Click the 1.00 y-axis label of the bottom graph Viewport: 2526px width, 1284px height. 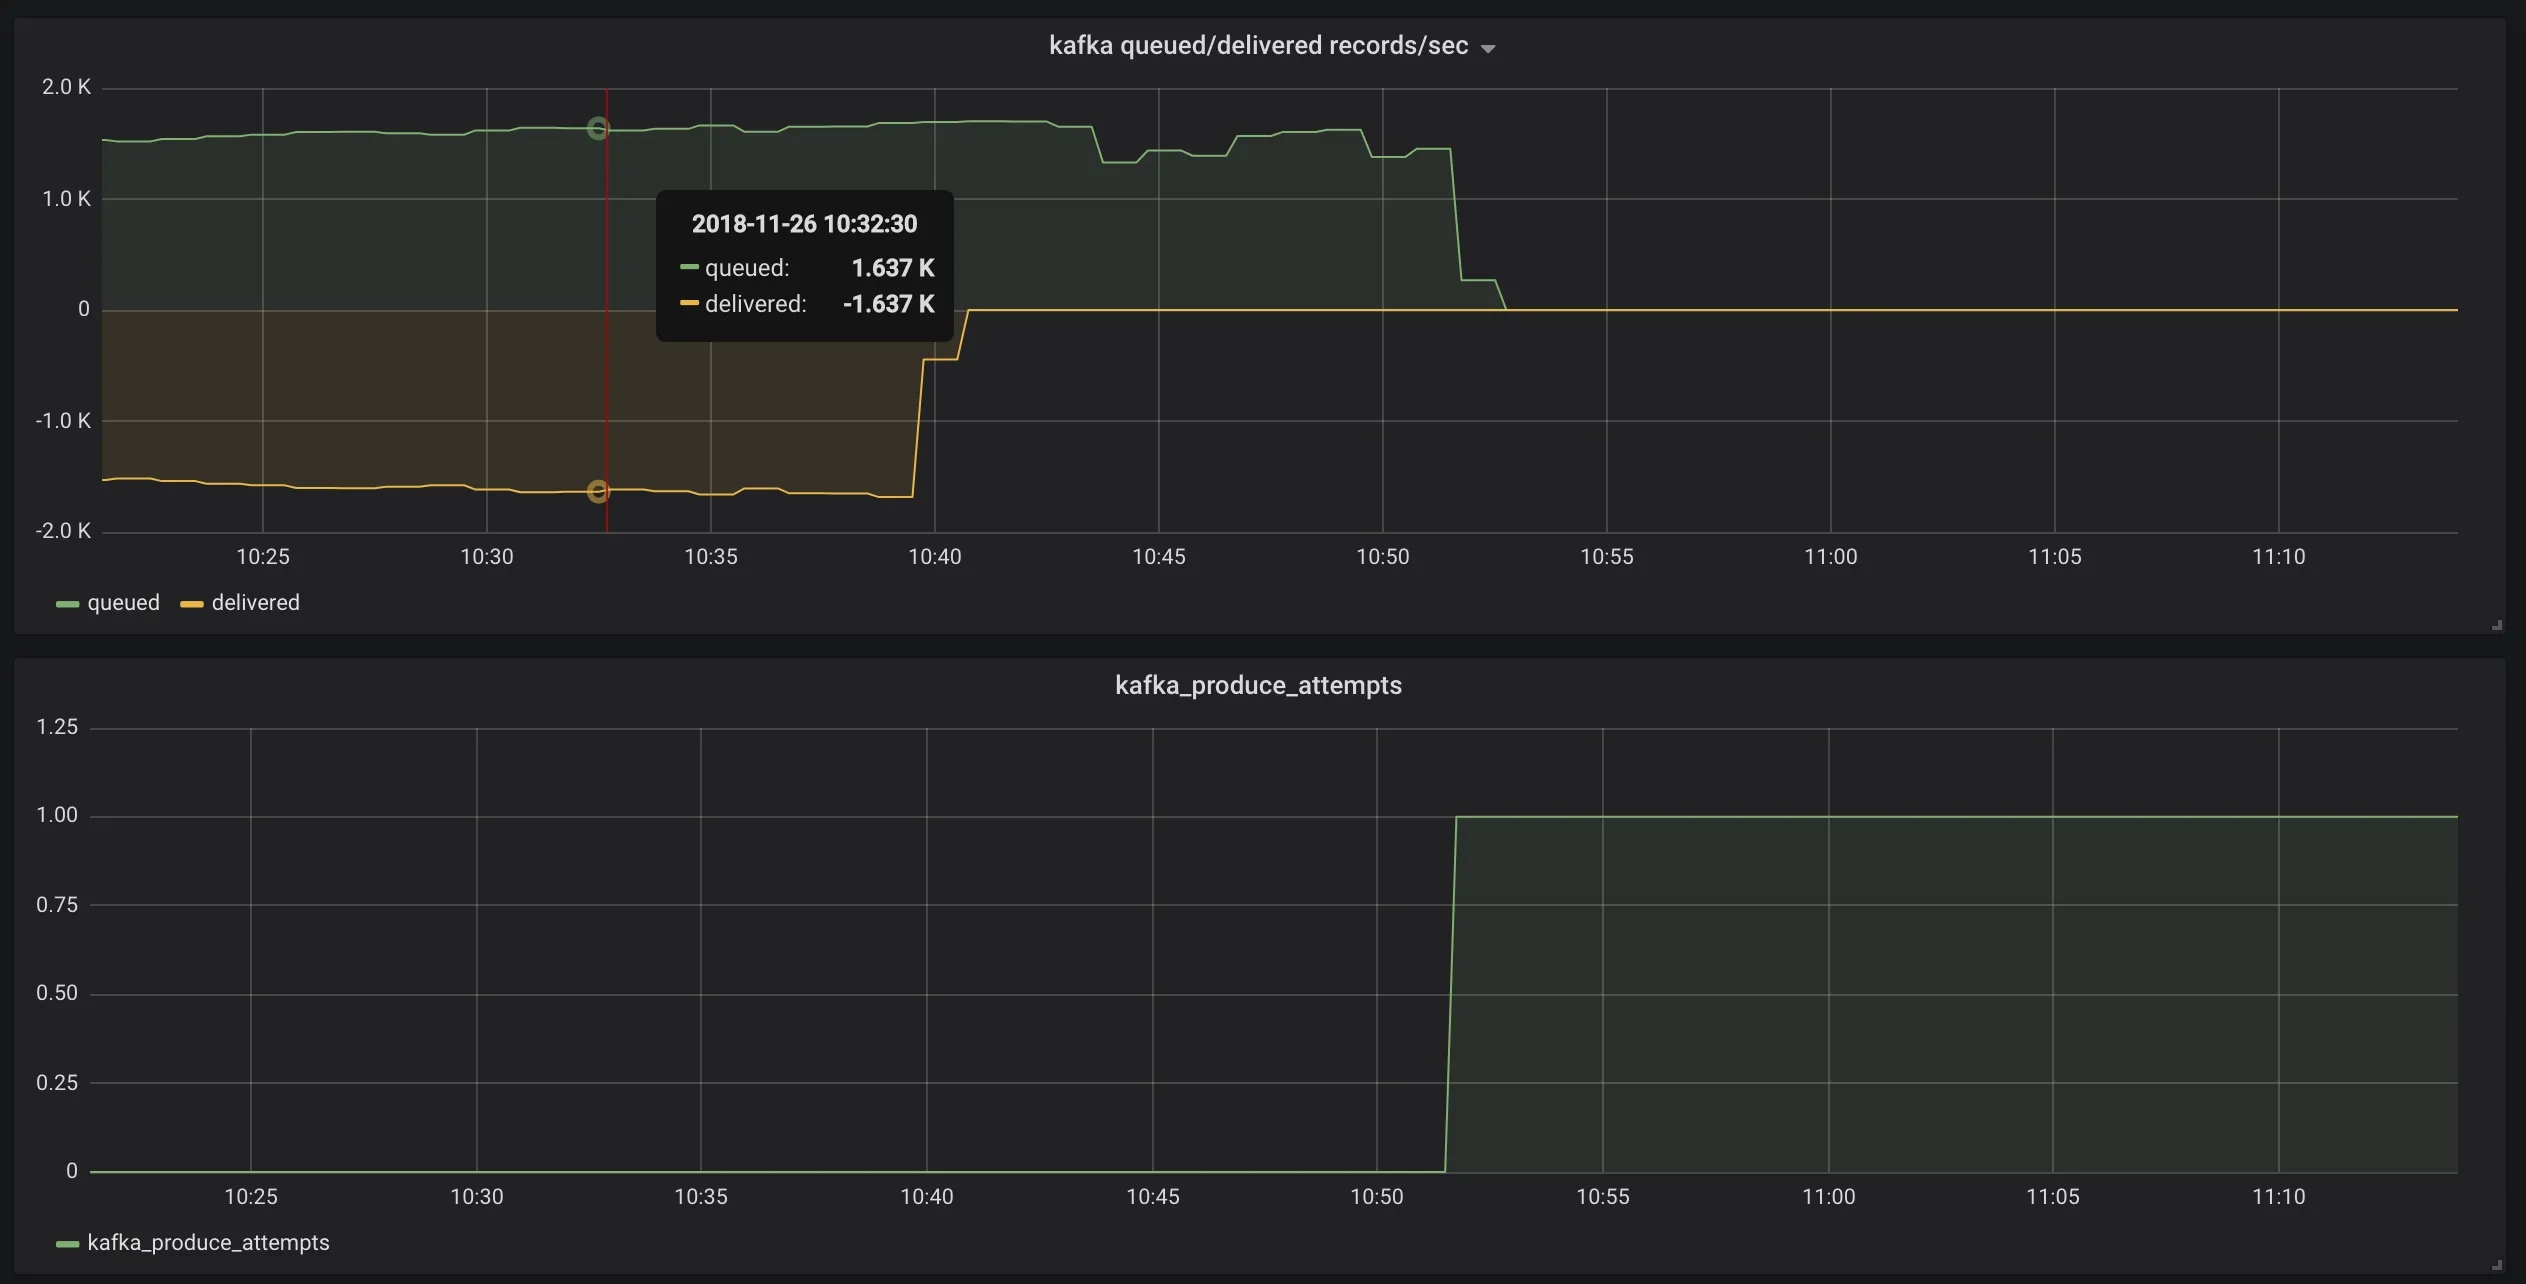(57, 815)
